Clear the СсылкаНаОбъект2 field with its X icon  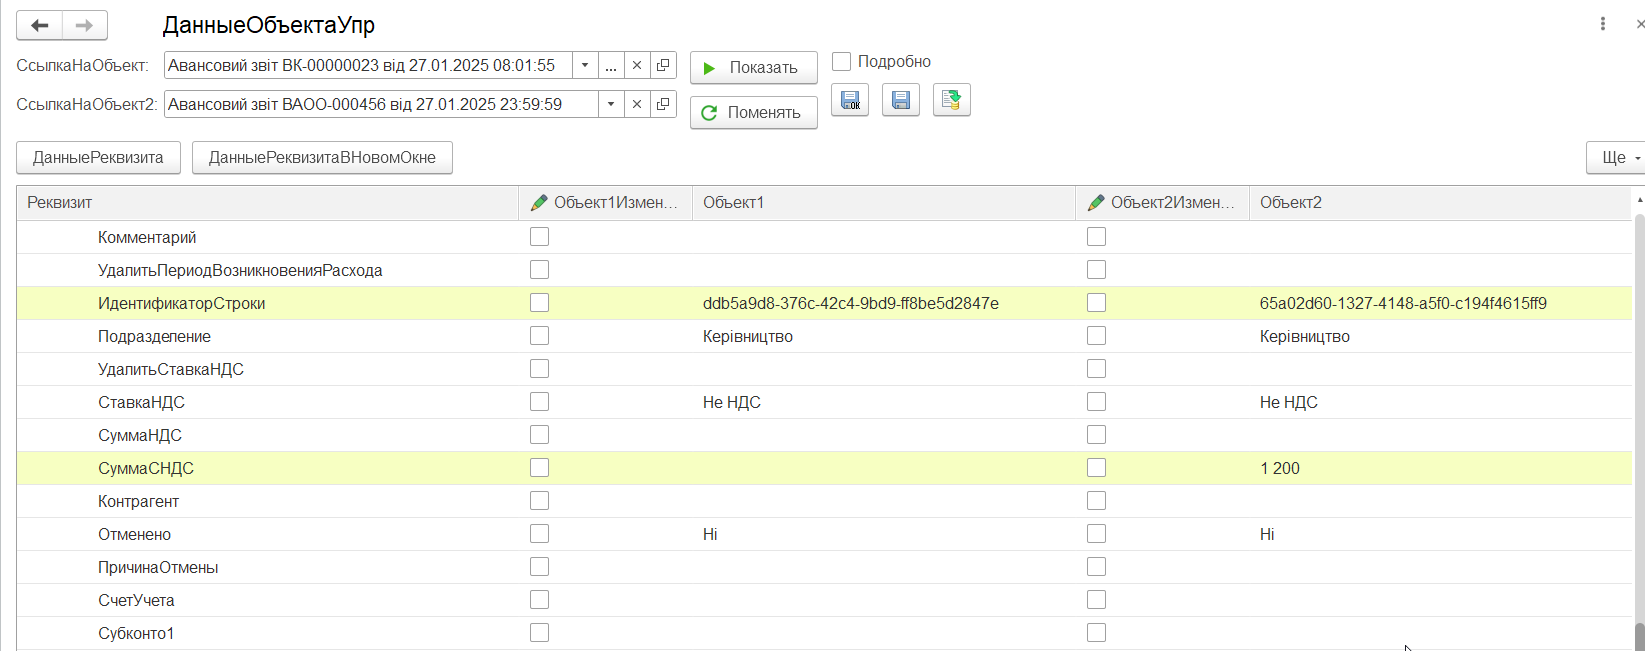point(637,104)
